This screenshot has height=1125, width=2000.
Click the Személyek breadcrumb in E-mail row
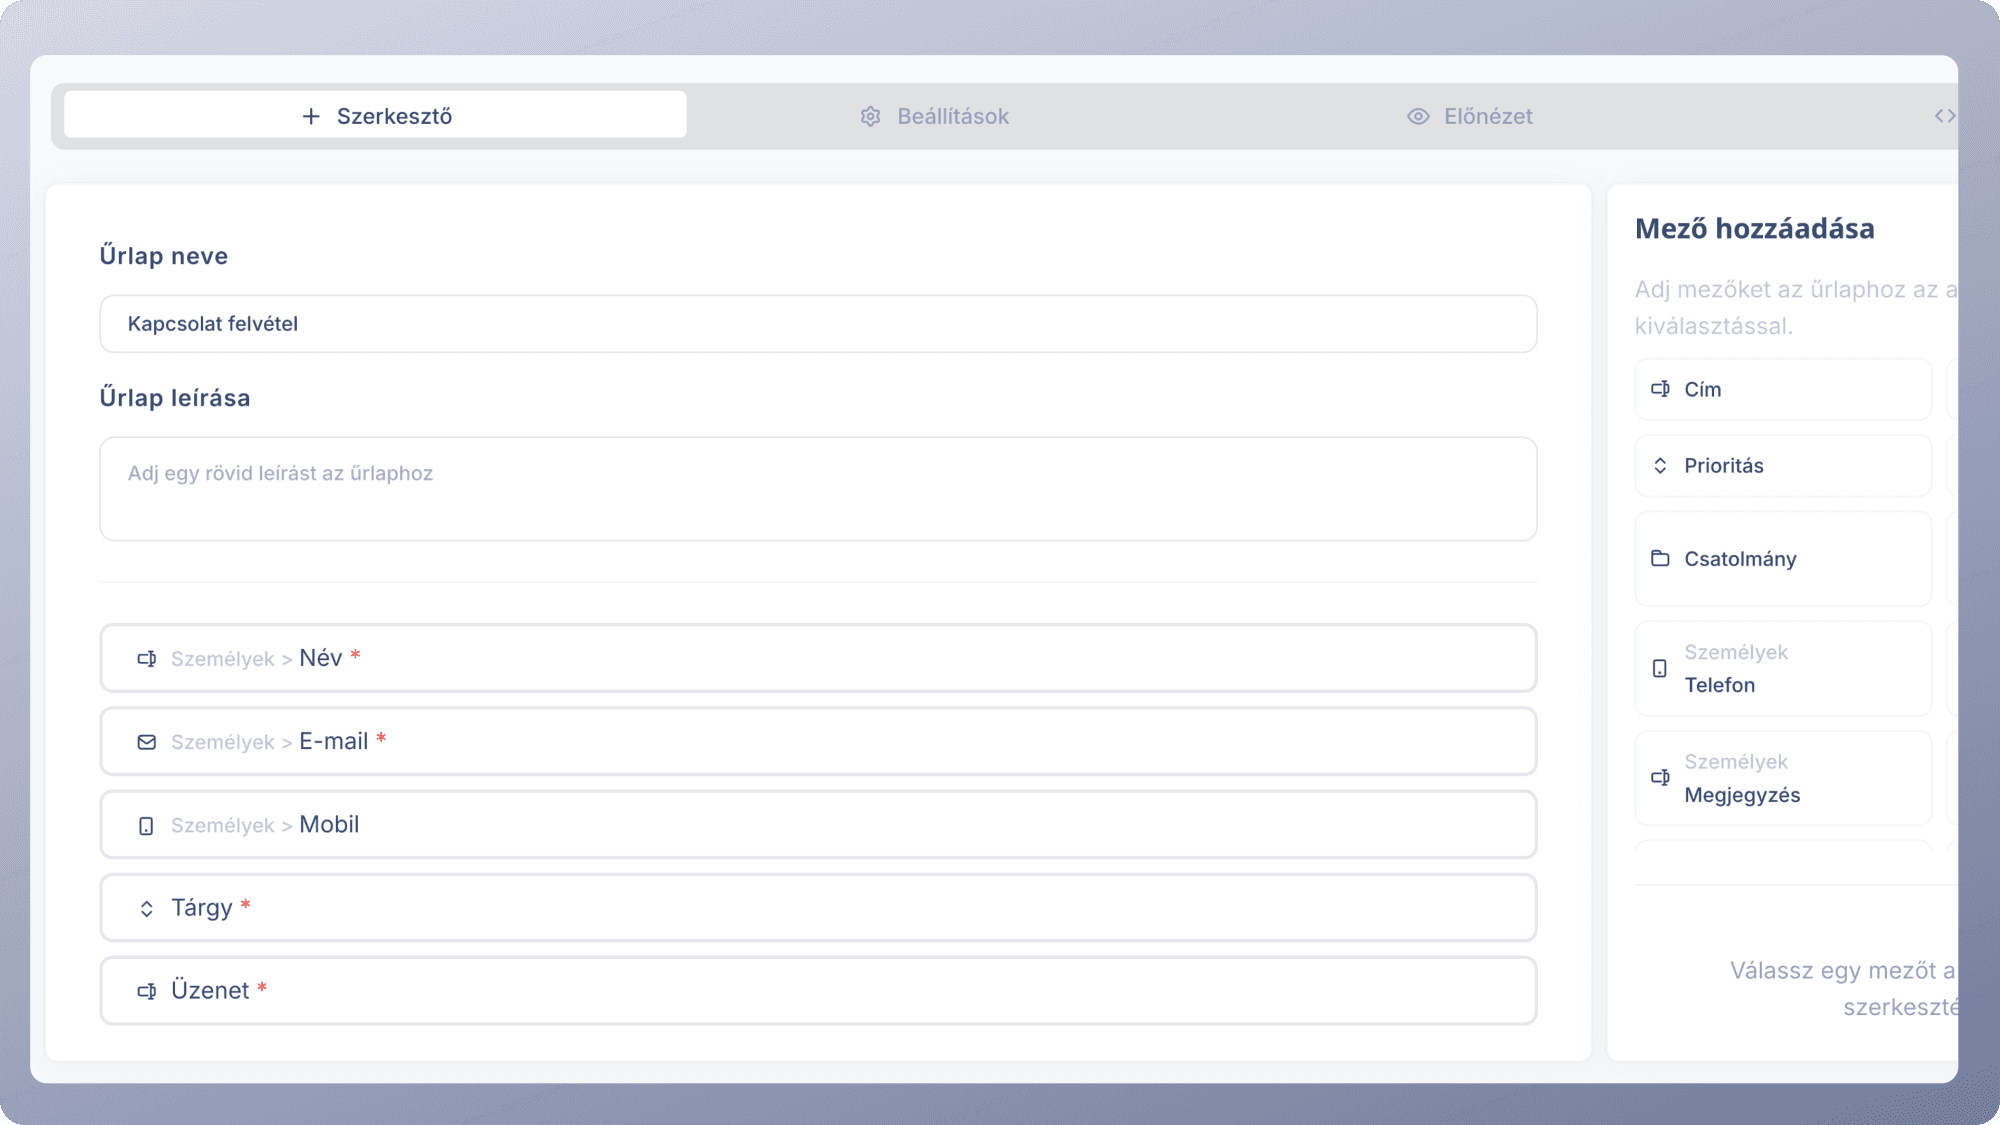coord(222,742)
